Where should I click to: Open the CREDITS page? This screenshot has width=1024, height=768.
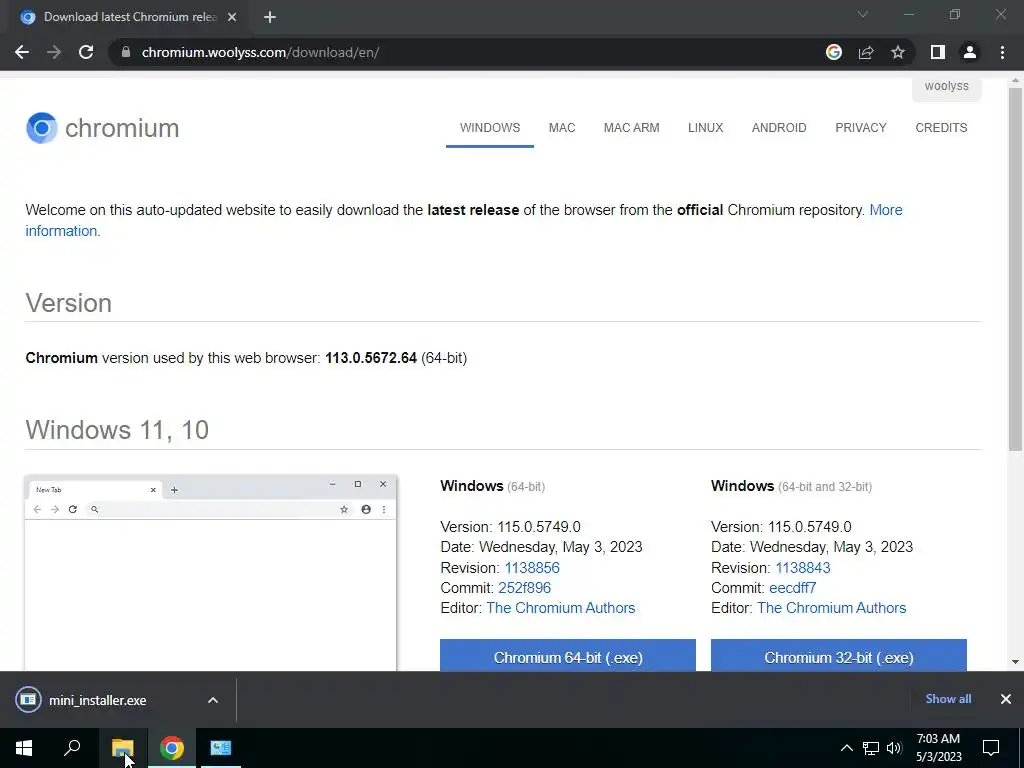pyautogui.click(x=941, y=128)
